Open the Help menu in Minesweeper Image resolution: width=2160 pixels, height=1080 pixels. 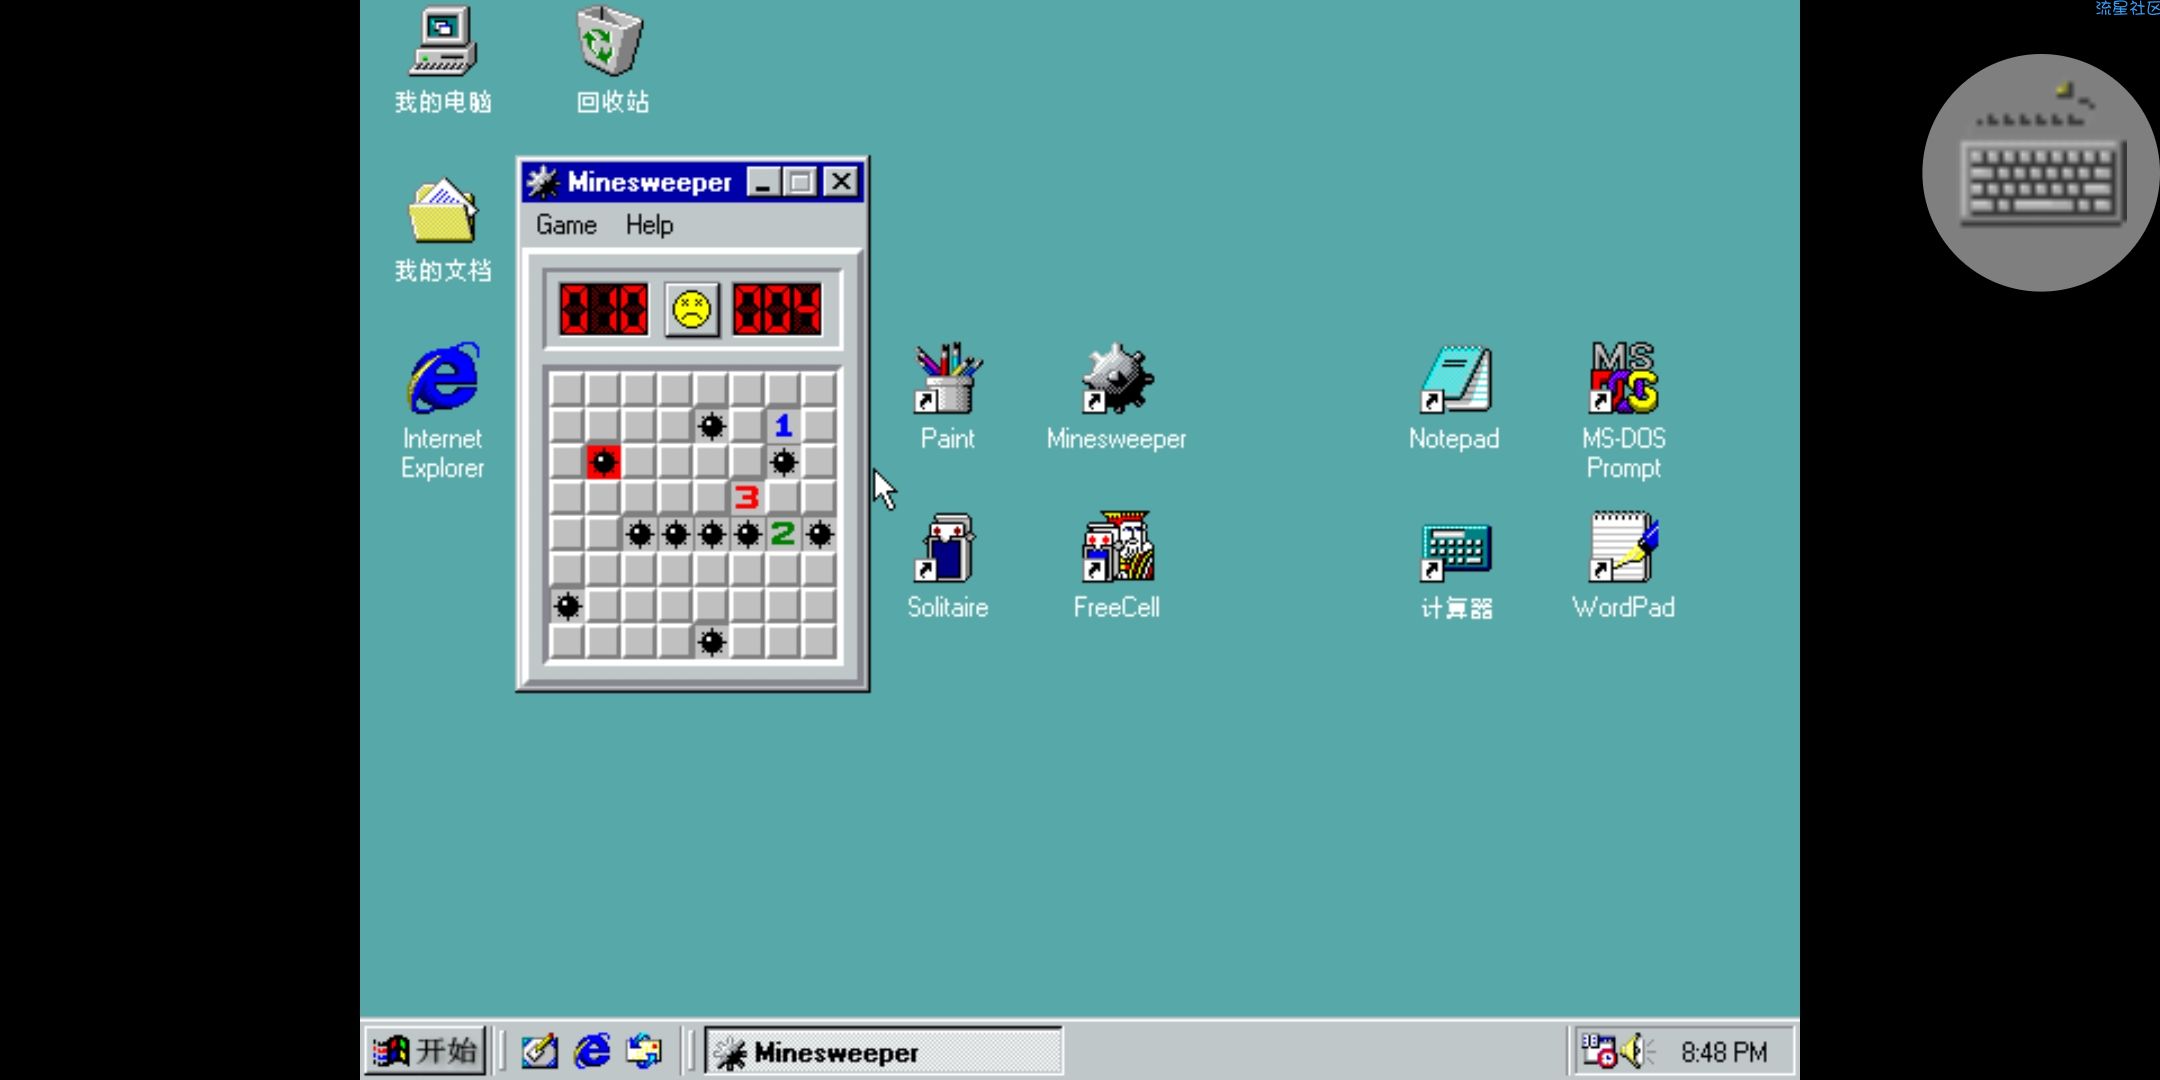(649, 225)
